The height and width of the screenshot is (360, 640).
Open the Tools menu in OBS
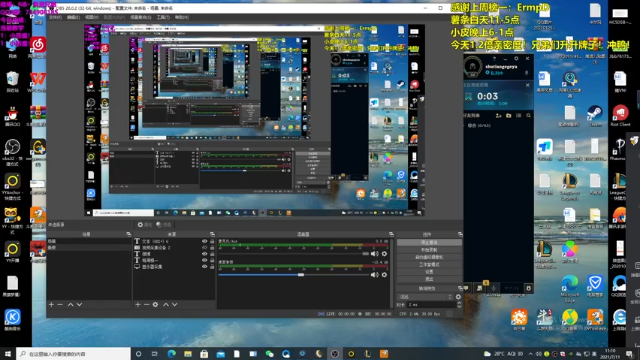[x=163, y=18]
